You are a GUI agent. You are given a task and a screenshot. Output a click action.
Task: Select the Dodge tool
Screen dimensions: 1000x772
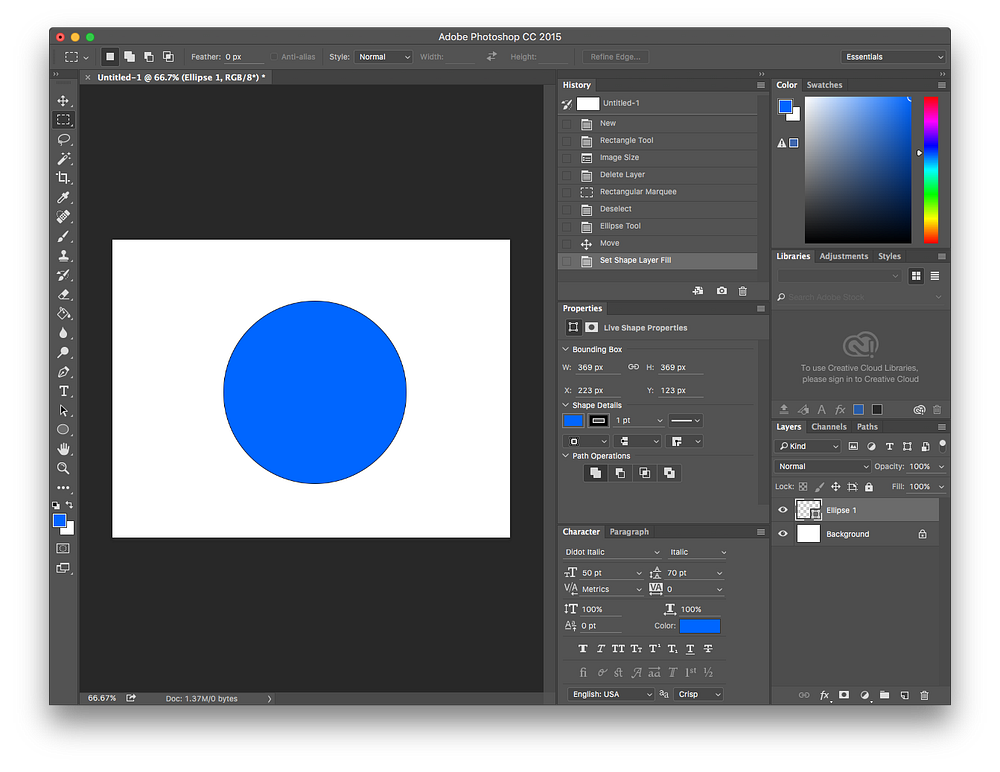[x=63, y=352]
